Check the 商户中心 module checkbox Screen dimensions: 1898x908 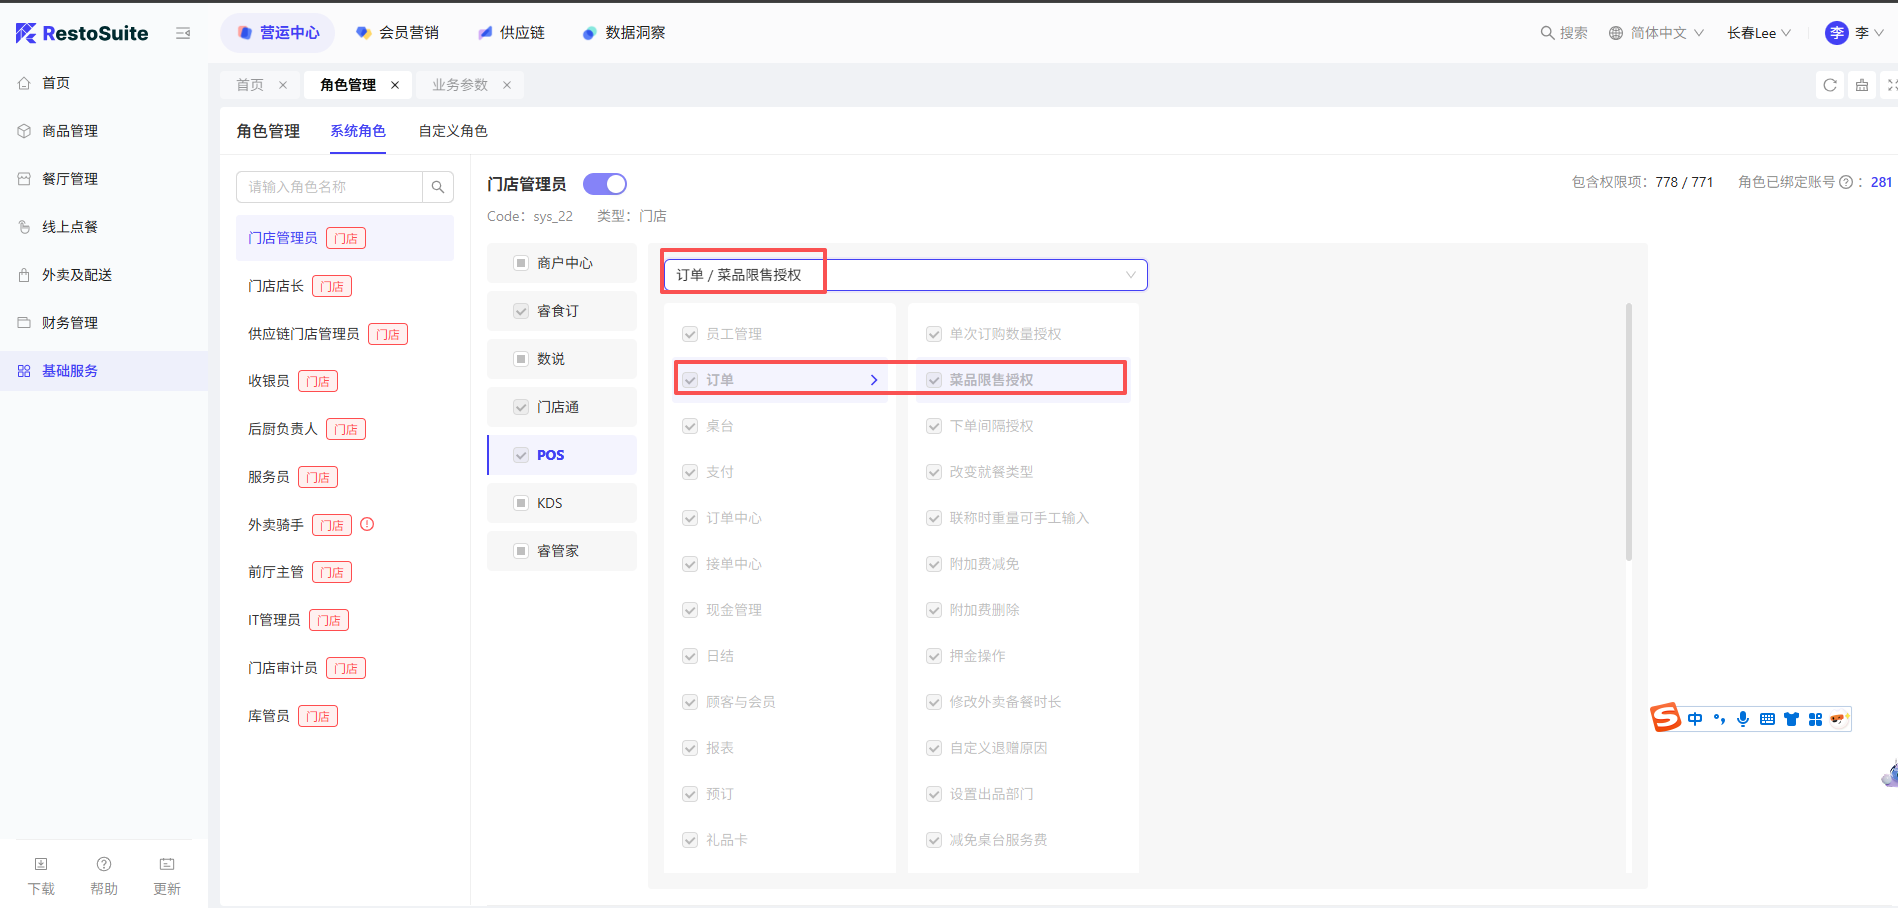(521, 263)
